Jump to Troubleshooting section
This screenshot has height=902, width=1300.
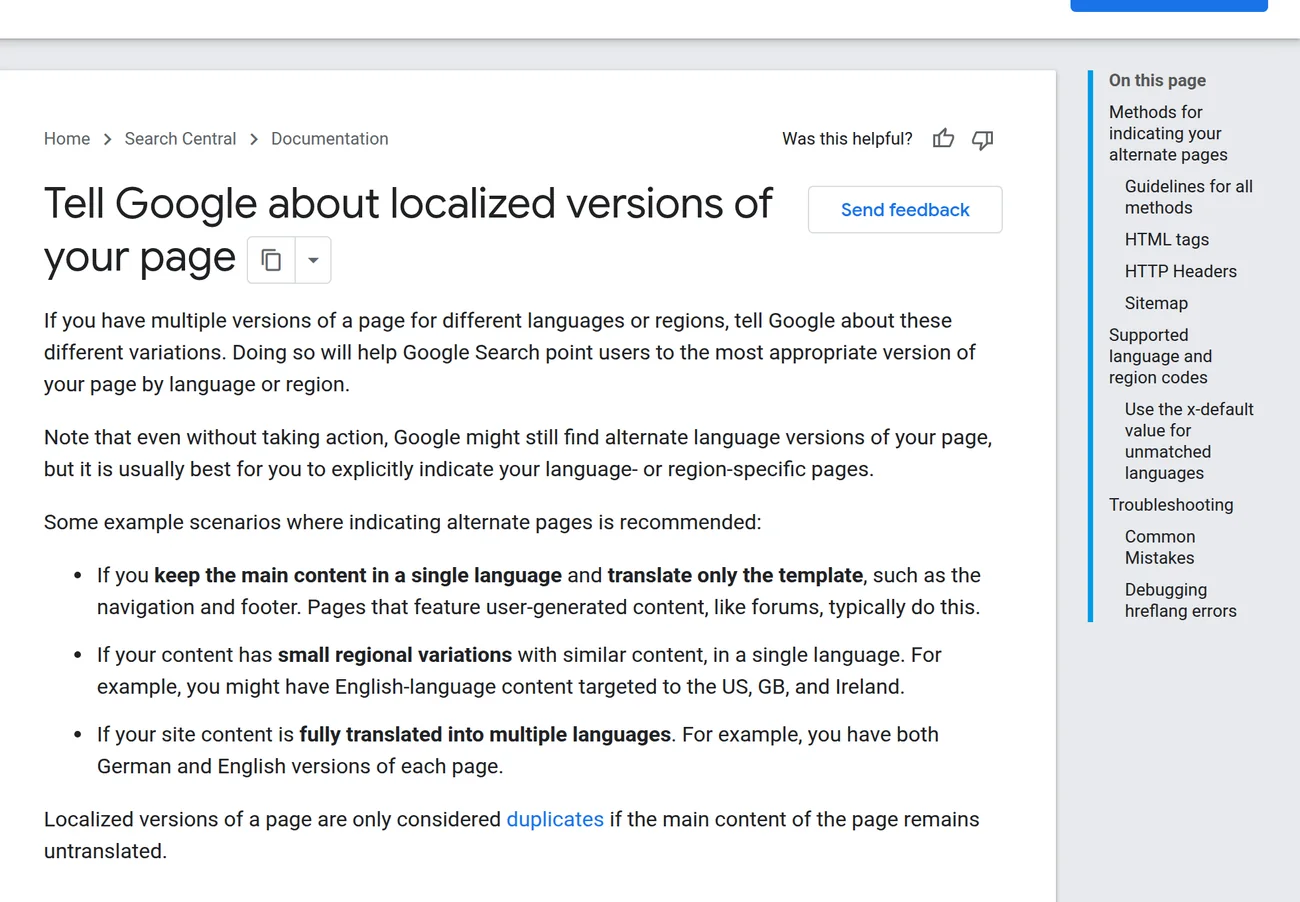(1171, 505)
